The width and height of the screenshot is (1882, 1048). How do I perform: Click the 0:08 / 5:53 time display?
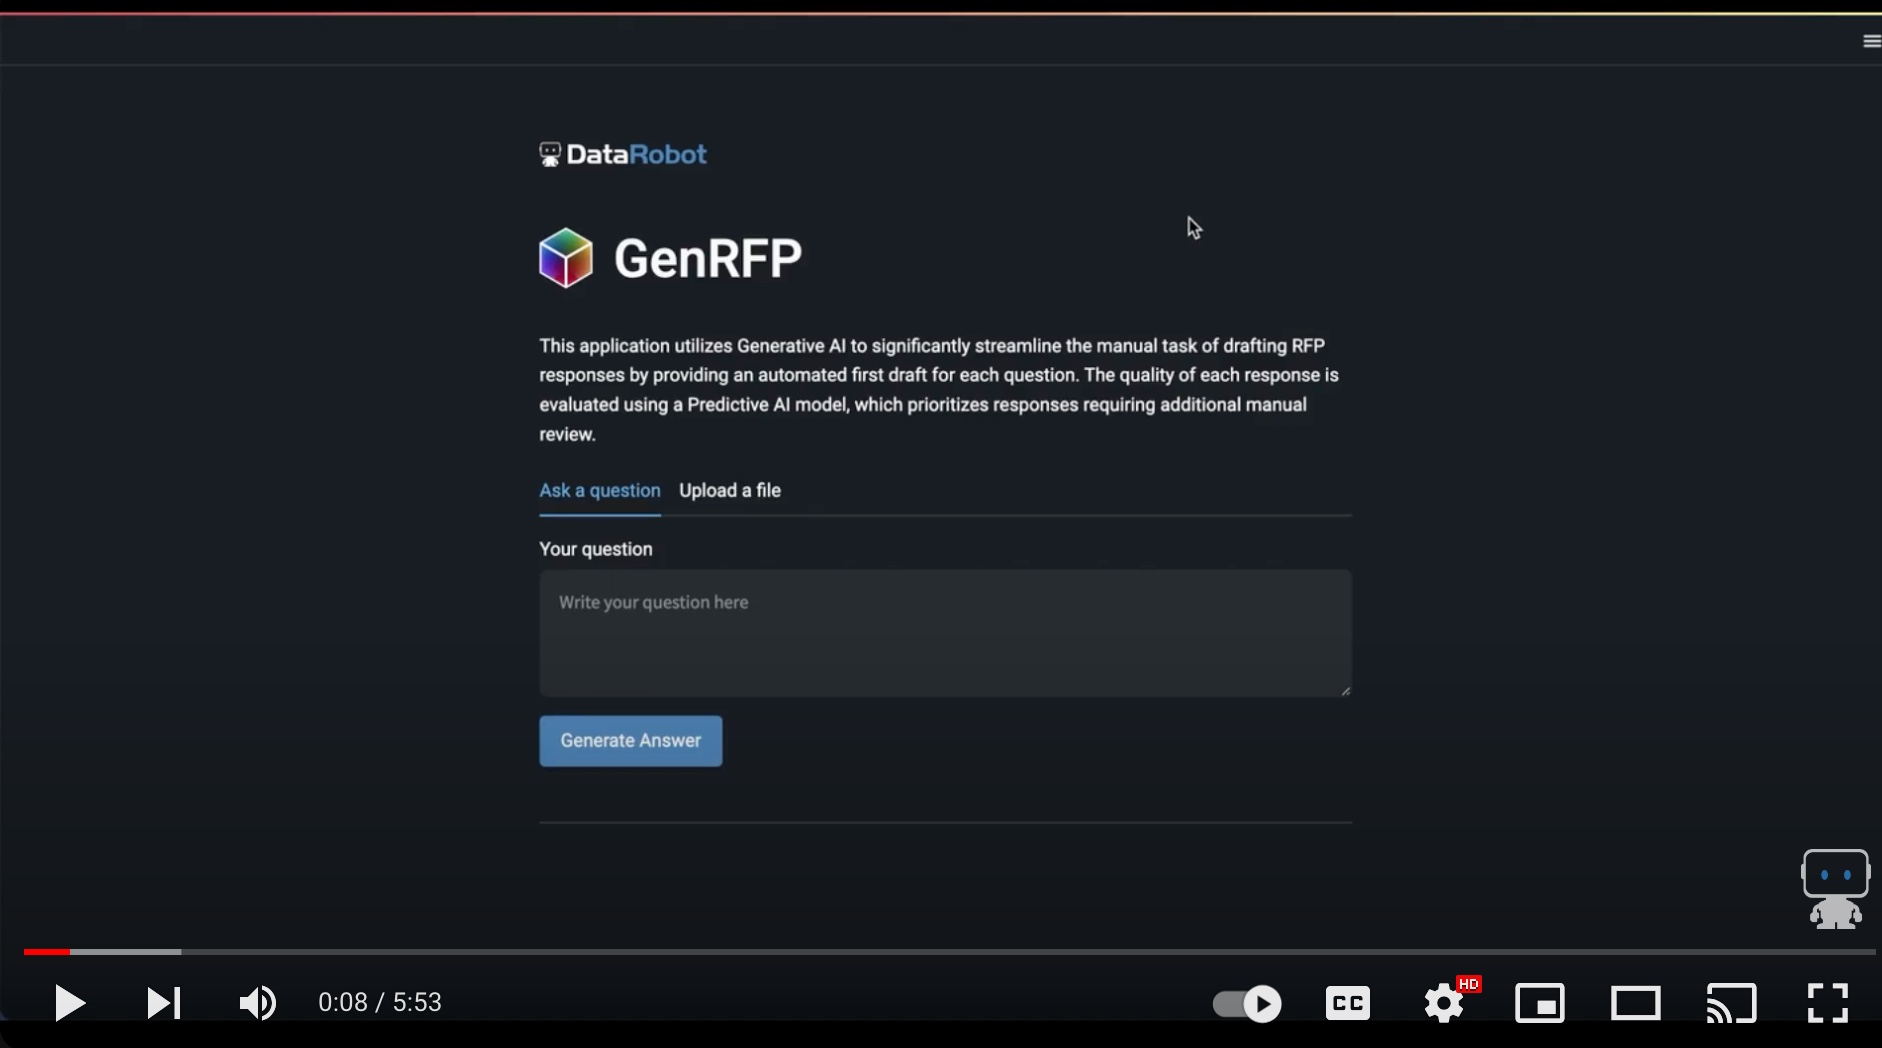point(380,1003)
